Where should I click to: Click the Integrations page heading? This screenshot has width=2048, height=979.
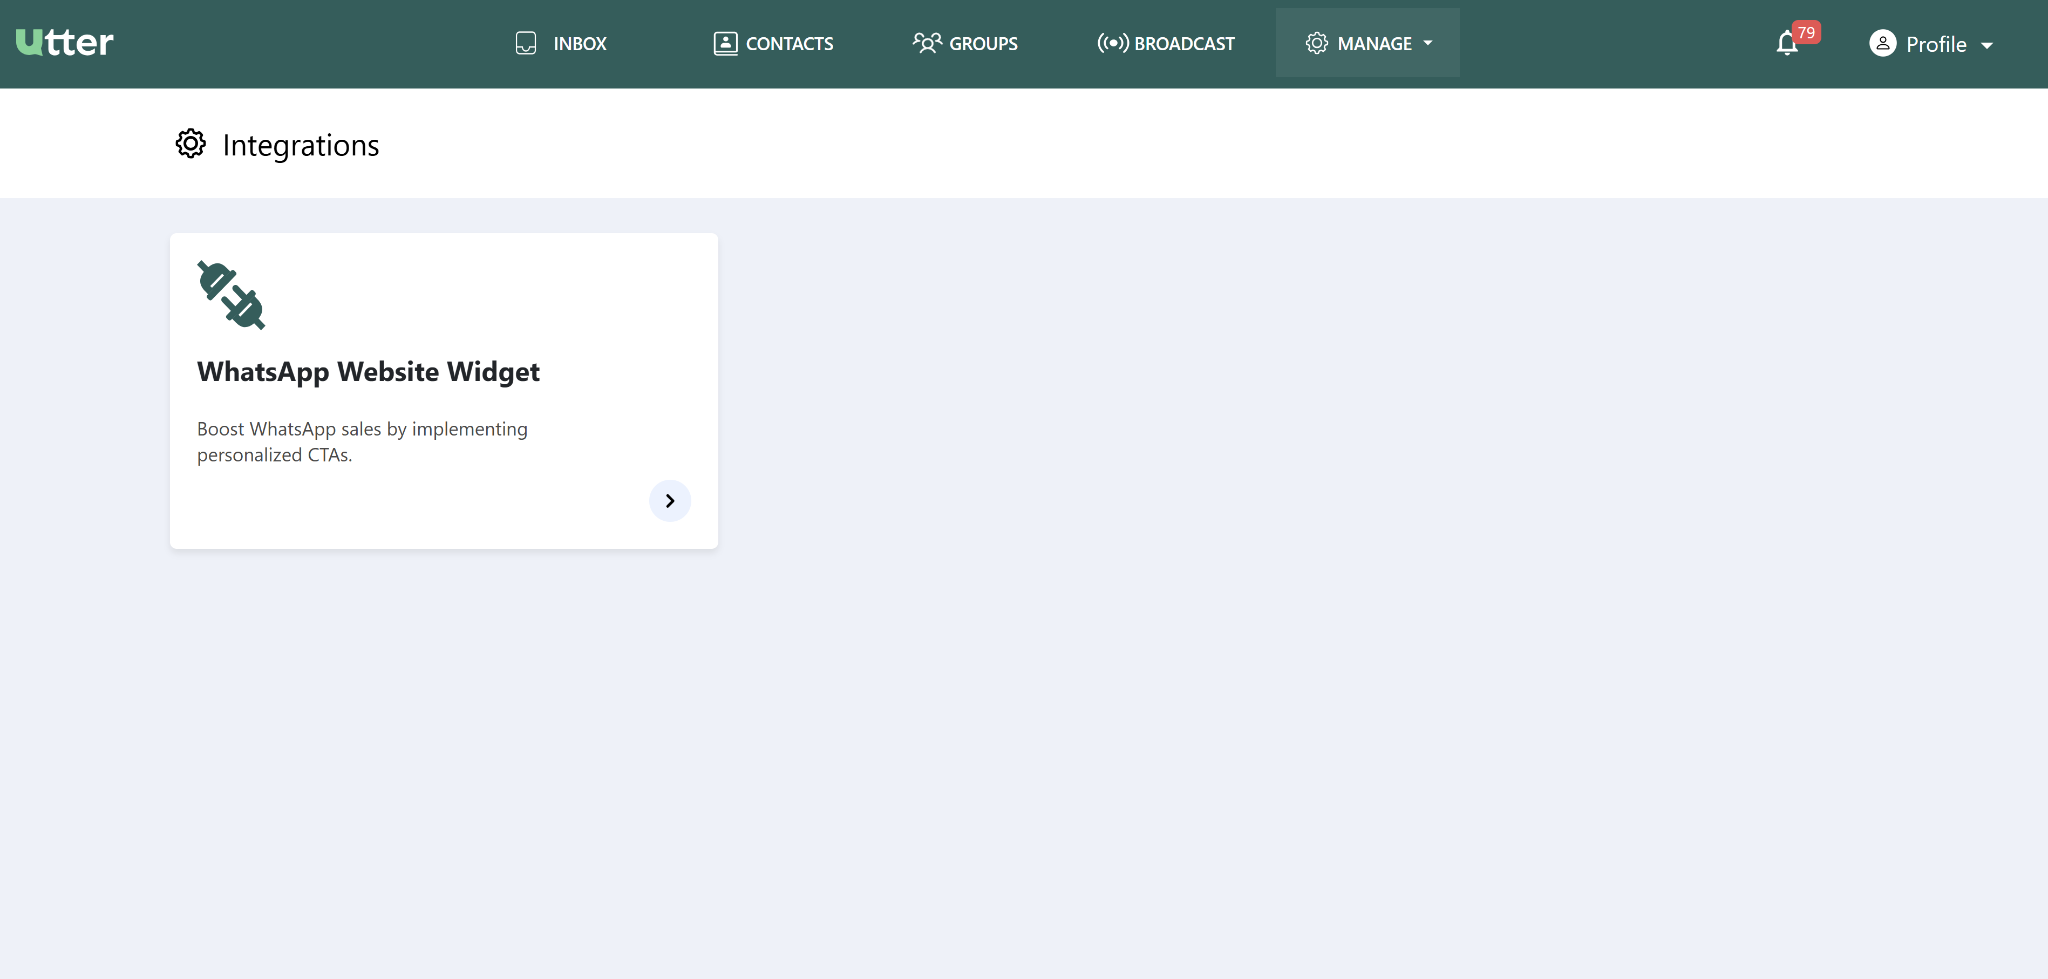pyautogui.click(x=301, y=146)
